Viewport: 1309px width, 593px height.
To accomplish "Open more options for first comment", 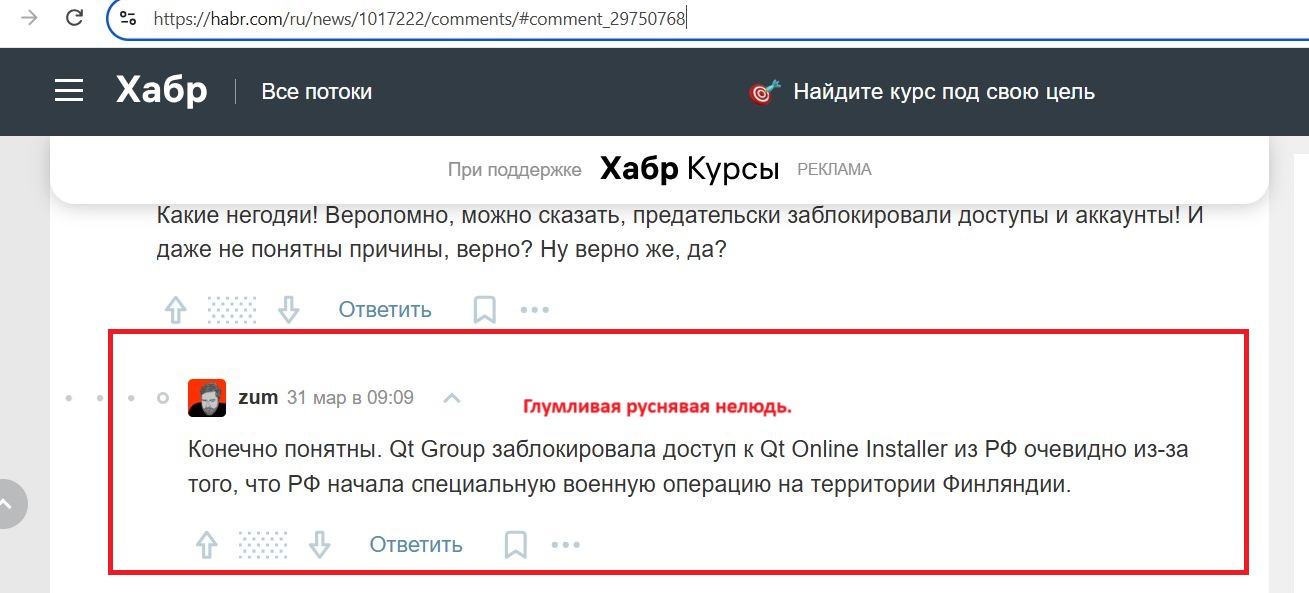I will [535, 310].
